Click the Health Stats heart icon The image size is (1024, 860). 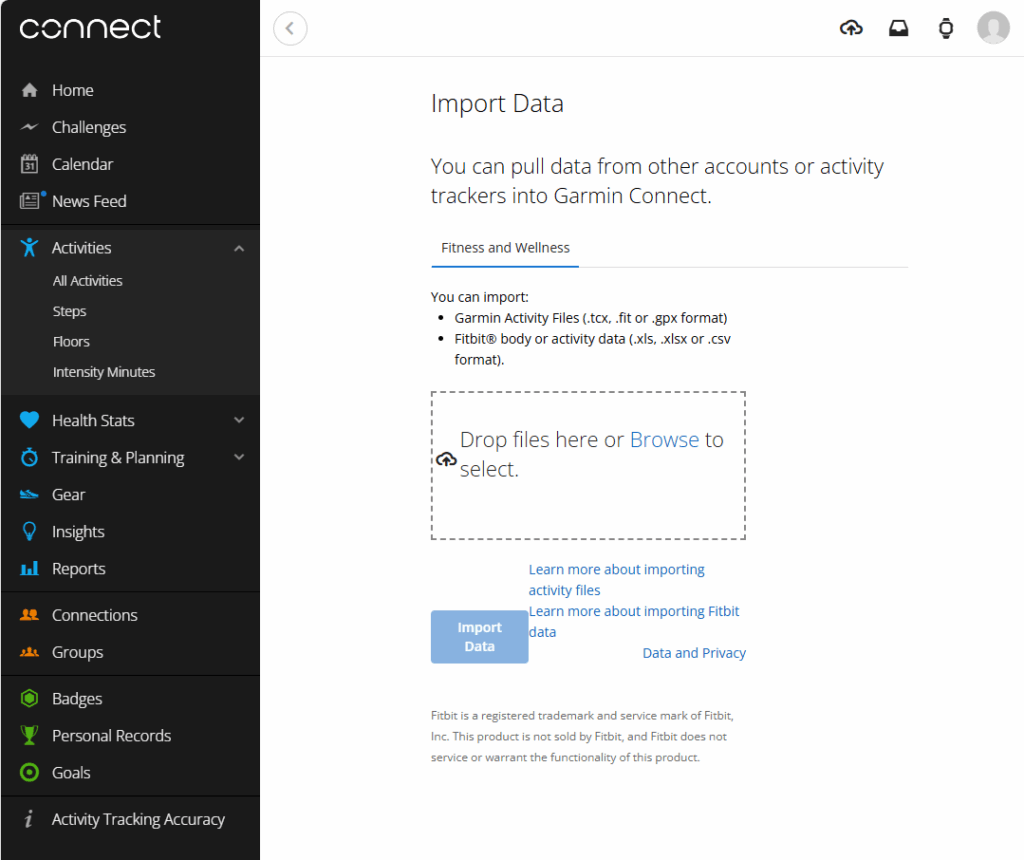tap(29, 420)
